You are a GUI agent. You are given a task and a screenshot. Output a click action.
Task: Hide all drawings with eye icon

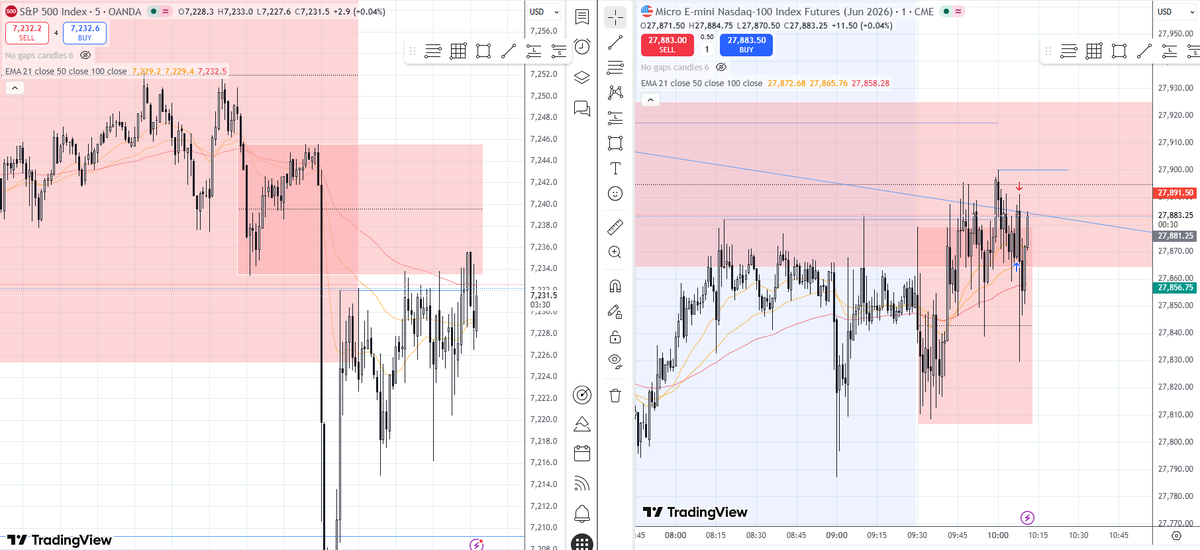click(x=615, y=361)
